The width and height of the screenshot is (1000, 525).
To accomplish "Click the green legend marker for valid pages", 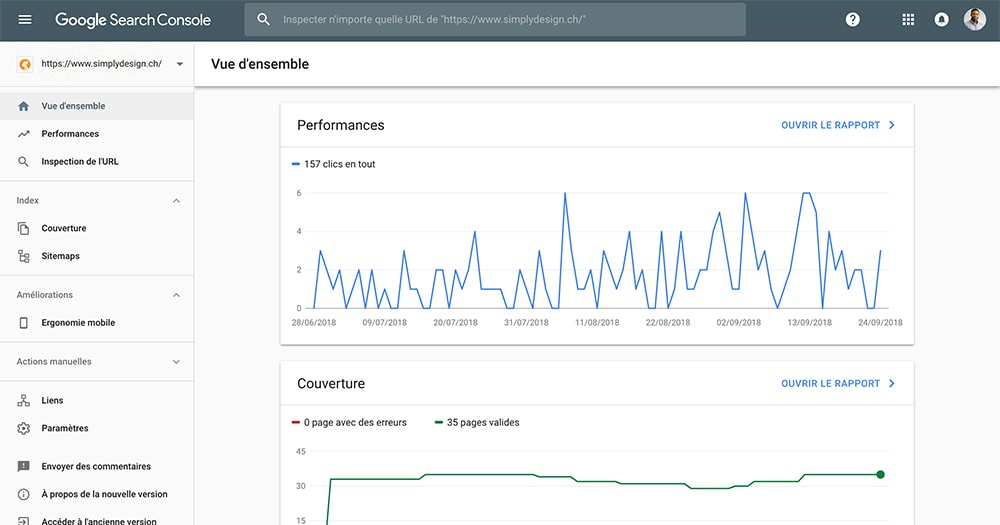I will coord(438,422).
